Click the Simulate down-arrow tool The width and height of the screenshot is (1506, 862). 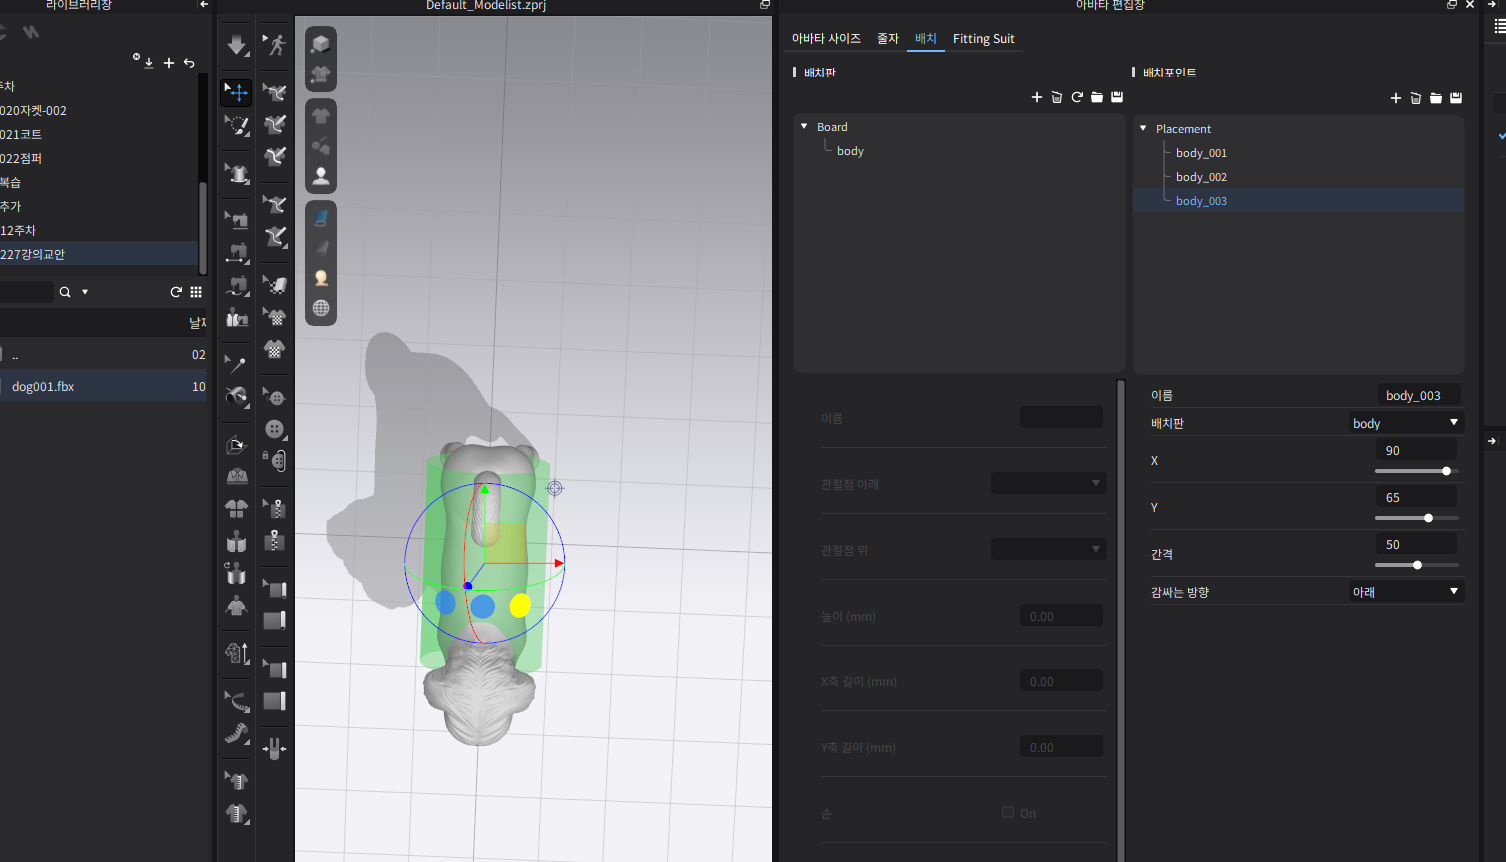[237, 45]
